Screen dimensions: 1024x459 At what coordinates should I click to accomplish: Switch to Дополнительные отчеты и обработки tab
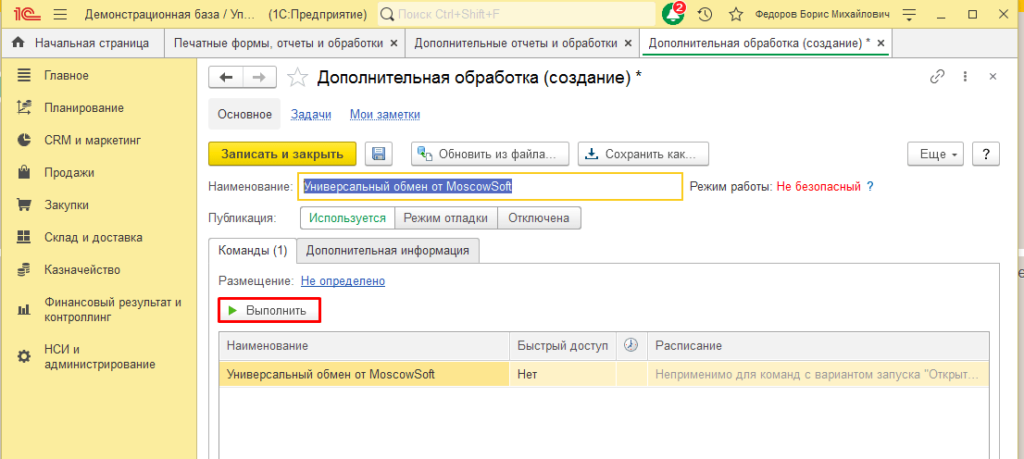pyautogui.click(x=516, y=43)
